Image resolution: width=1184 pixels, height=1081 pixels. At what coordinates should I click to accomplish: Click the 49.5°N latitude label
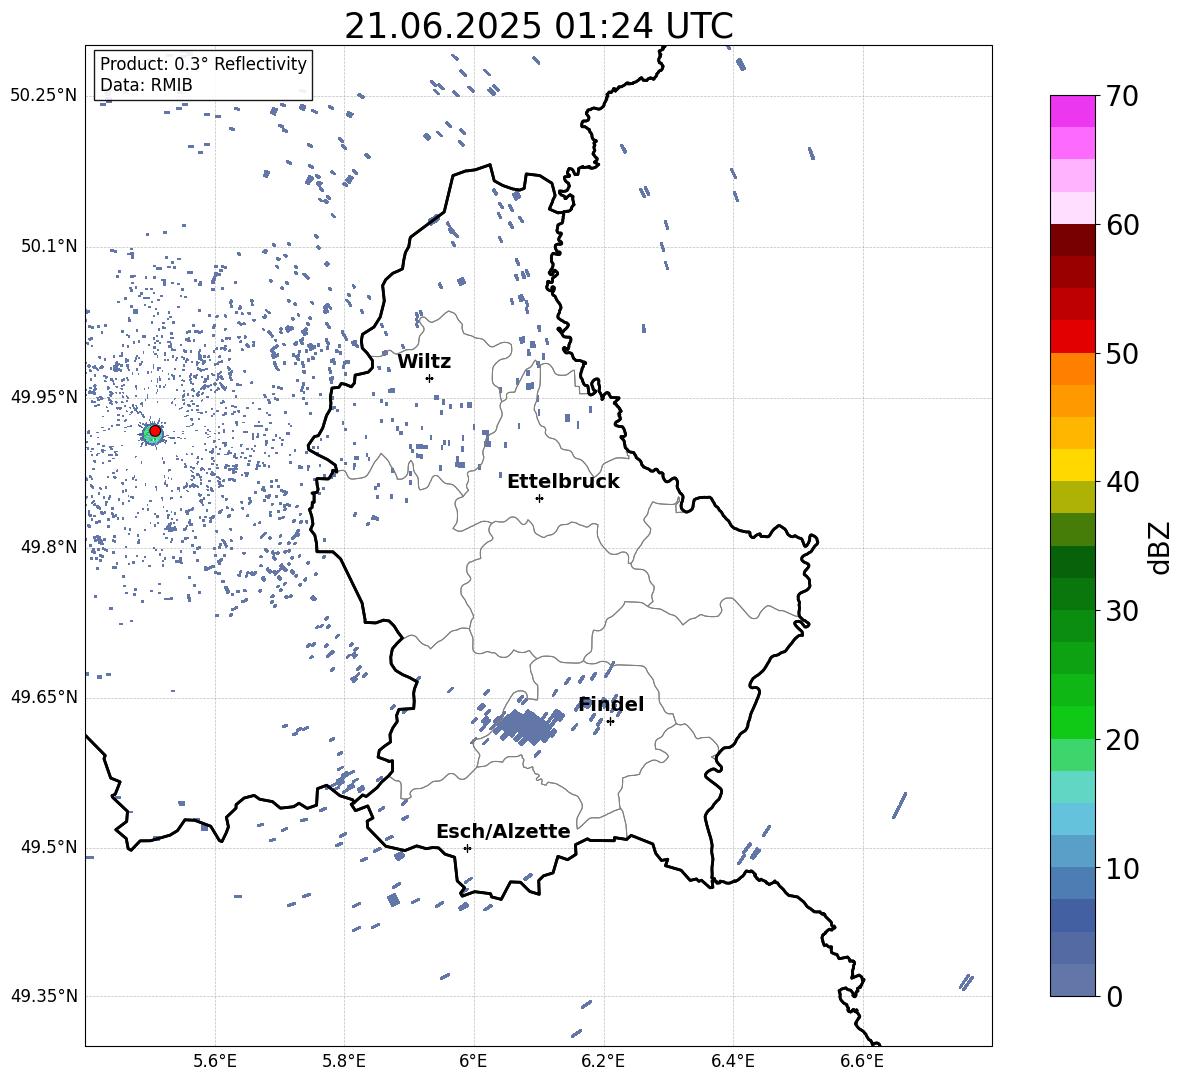48,847
